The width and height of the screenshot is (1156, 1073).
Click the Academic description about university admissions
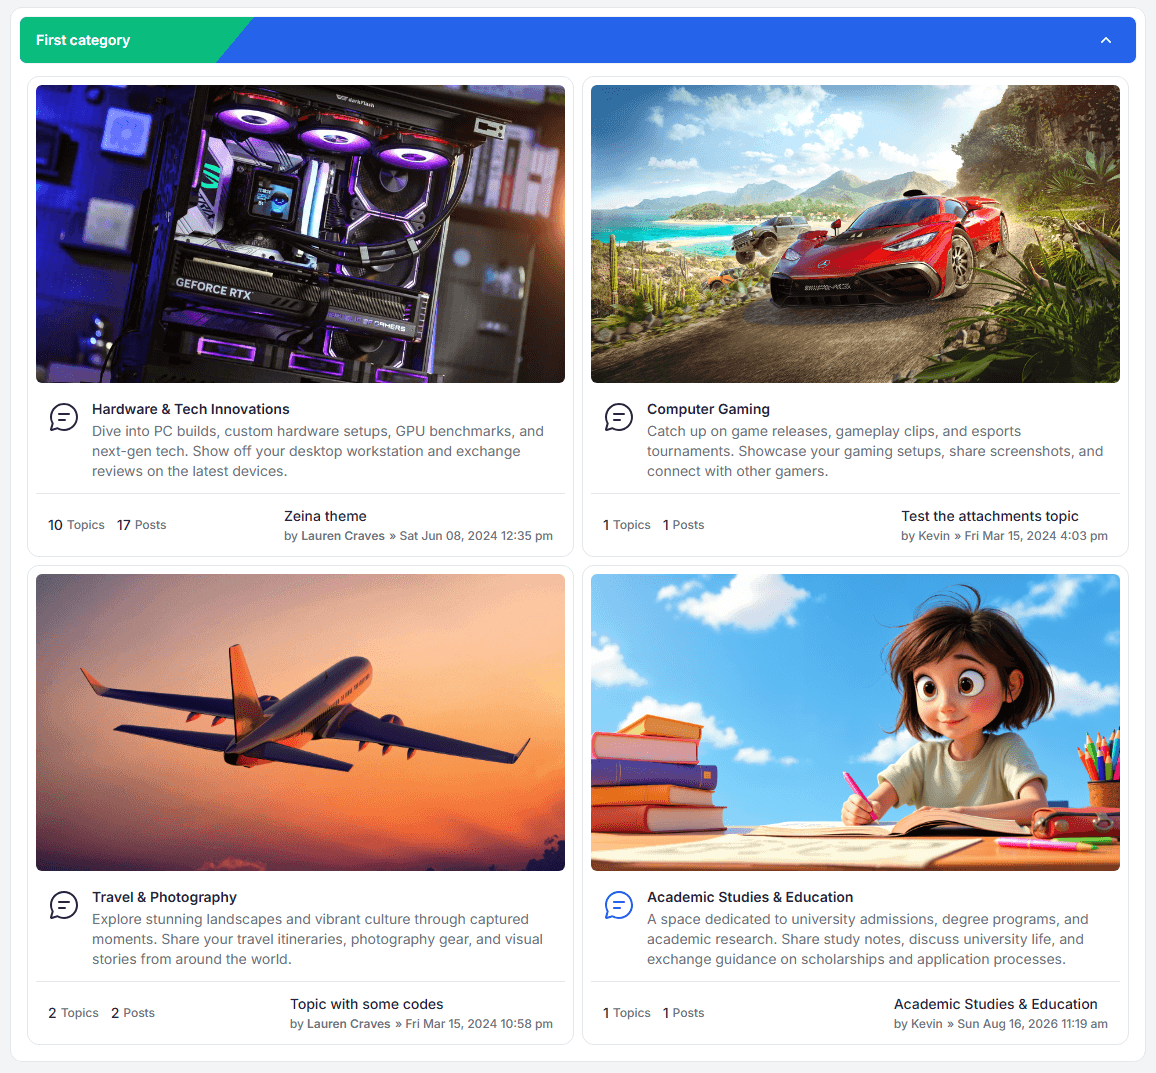[x=868, y=940]
